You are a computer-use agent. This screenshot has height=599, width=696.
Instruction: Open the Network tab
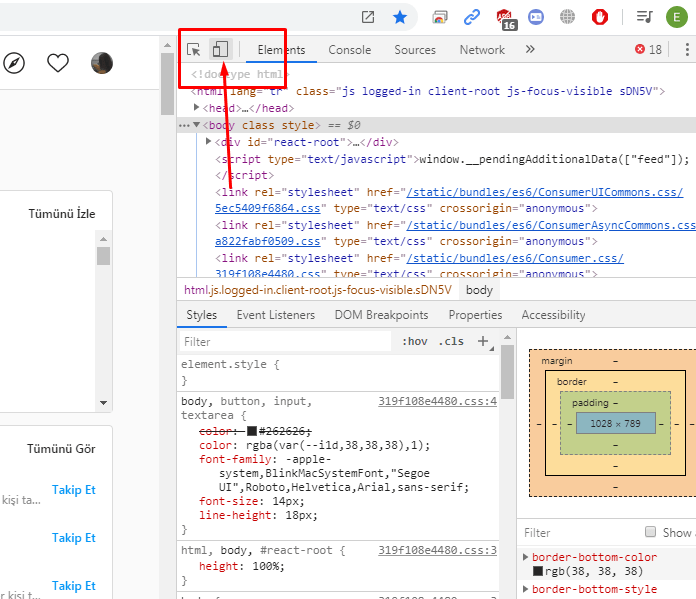pyautogui.click(x=482, y=50)
